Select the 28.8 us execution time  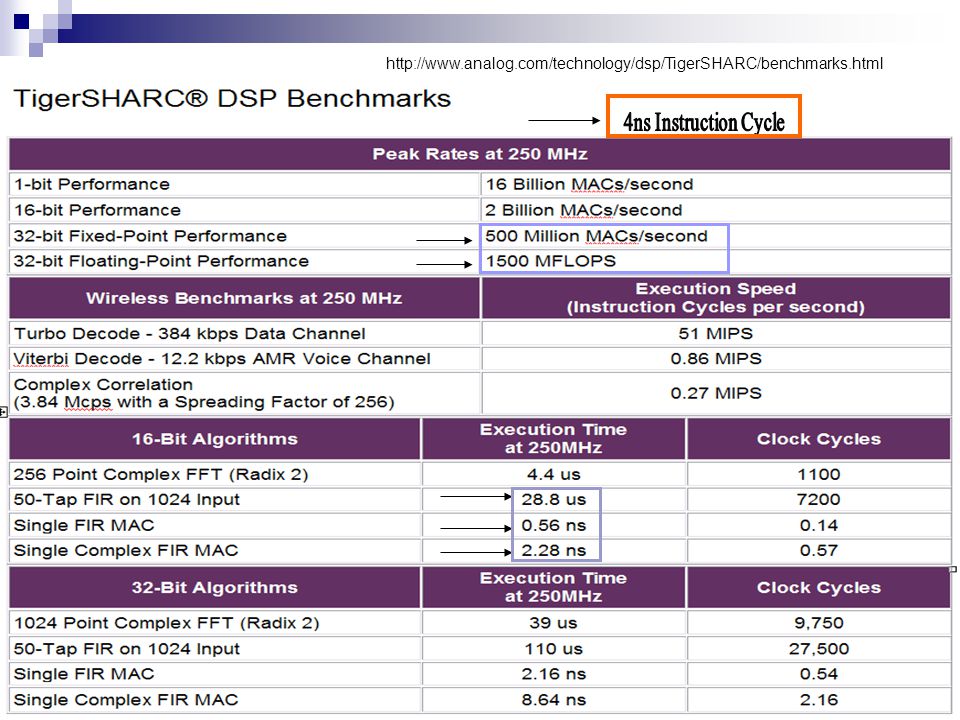coord(553,500)
